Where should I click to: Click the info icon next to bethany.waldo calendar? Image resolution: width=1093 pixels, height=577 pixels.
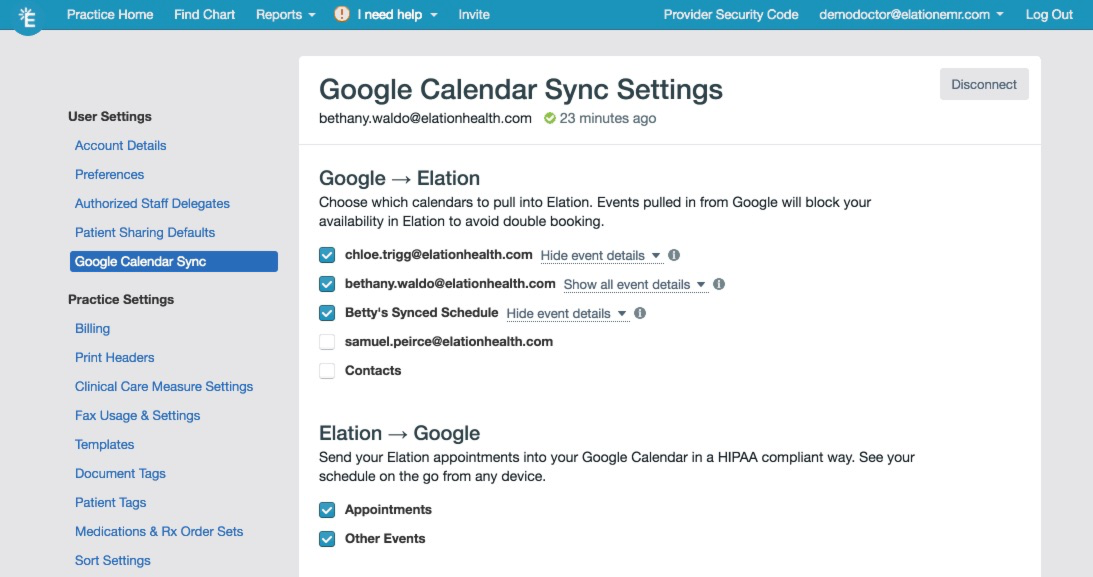(x=719, y=284)
